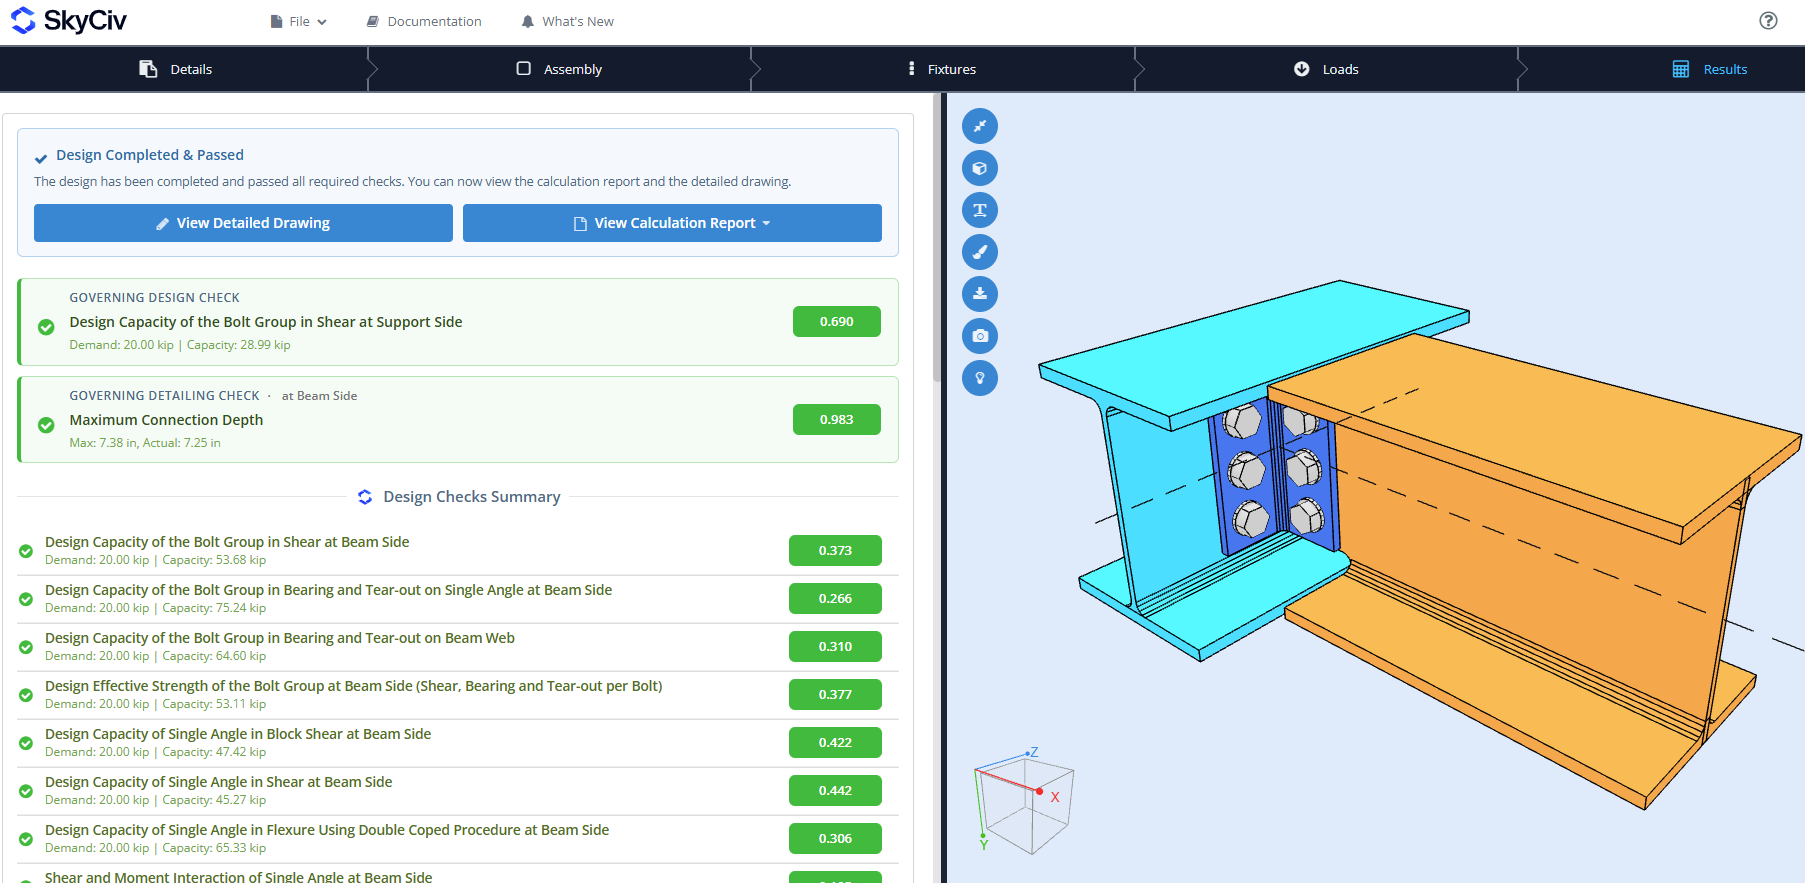Click the lightbulb icon in viewer toolbar
Image resolution: width=1805 pixels, height=883 pixels.
tap(980, 378)
